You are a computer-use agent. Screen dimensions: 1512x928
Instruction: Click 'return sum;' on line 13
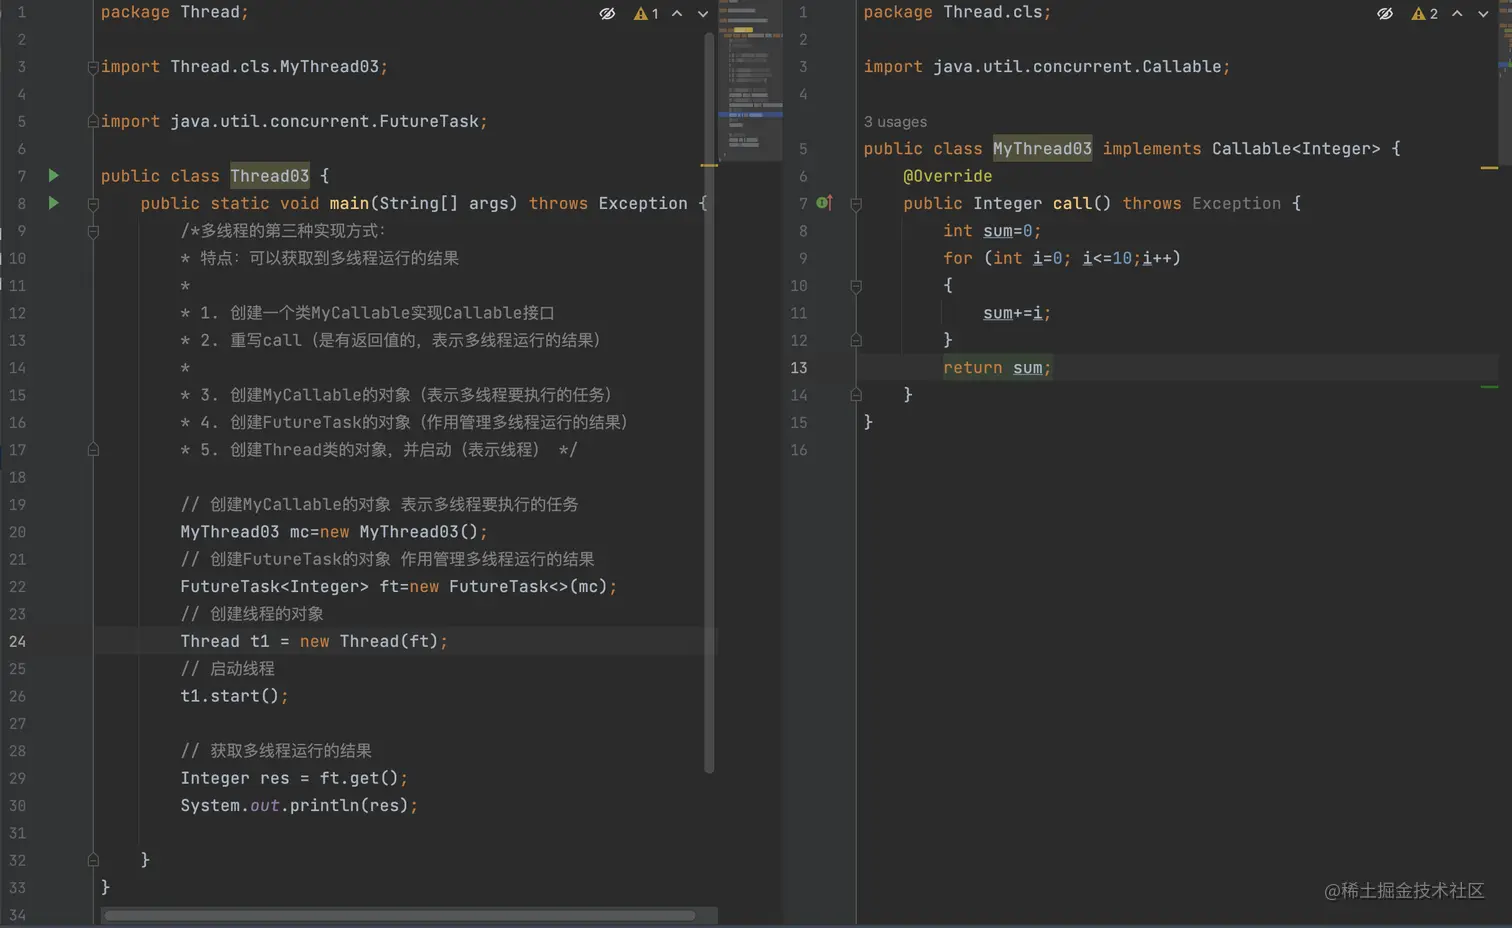997,368
